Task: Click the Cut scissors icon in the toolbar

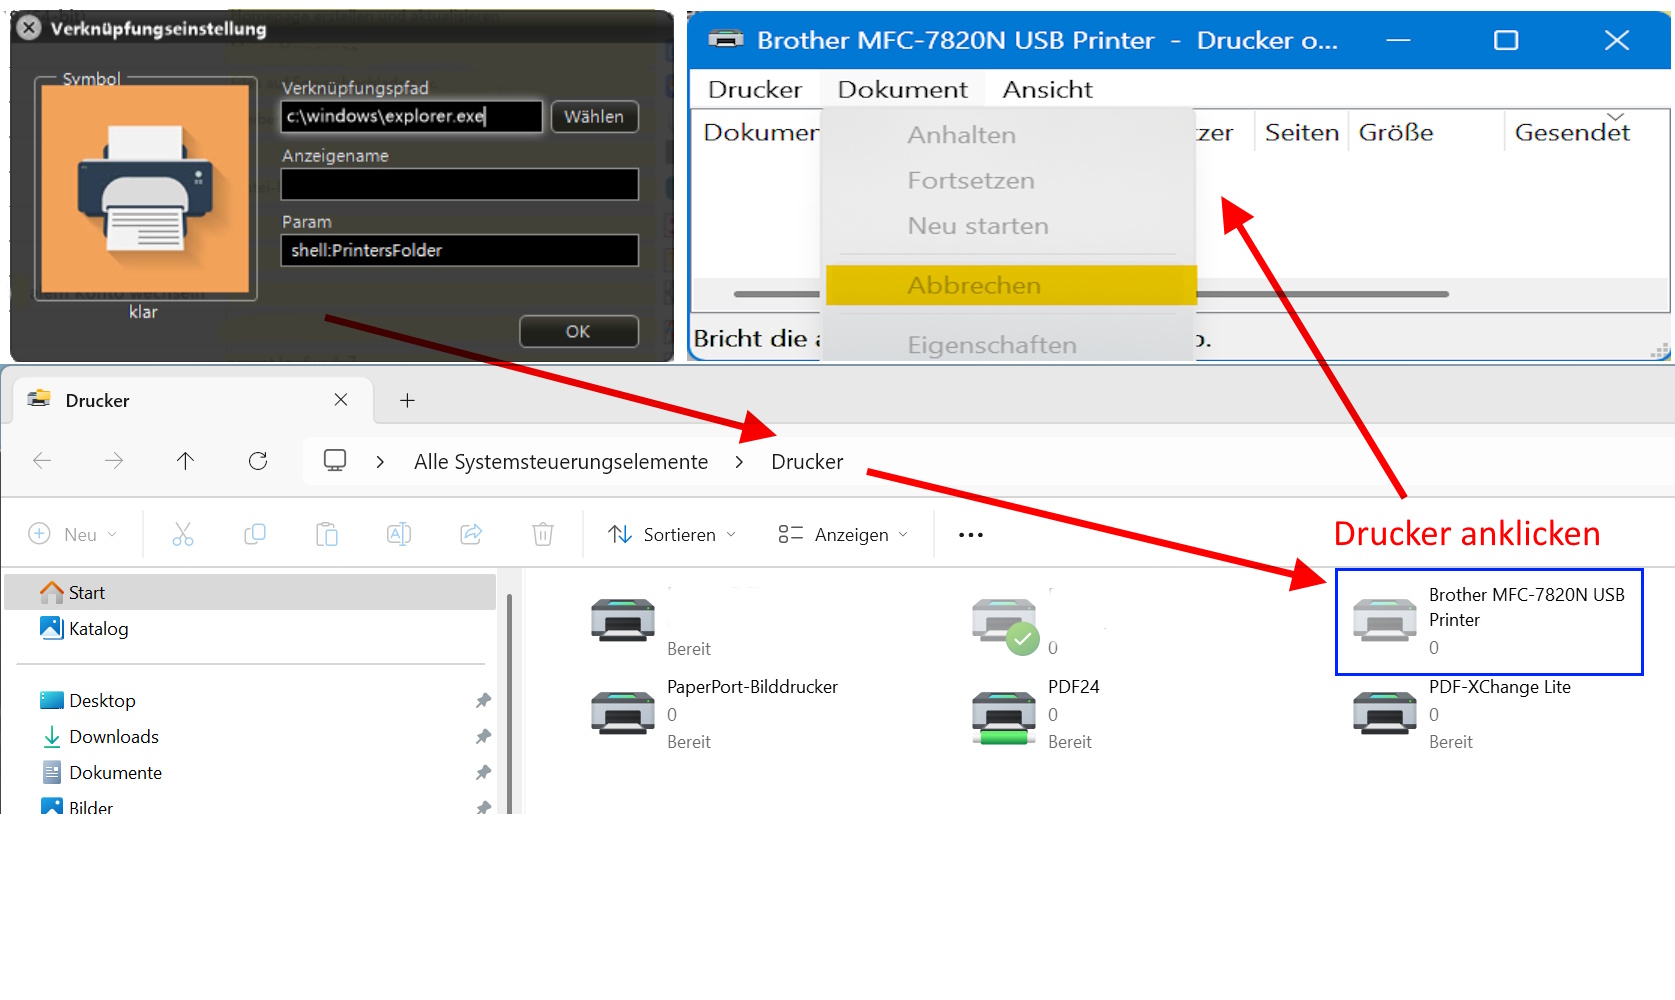Action: pyautogui.click(x=182, y=535)
